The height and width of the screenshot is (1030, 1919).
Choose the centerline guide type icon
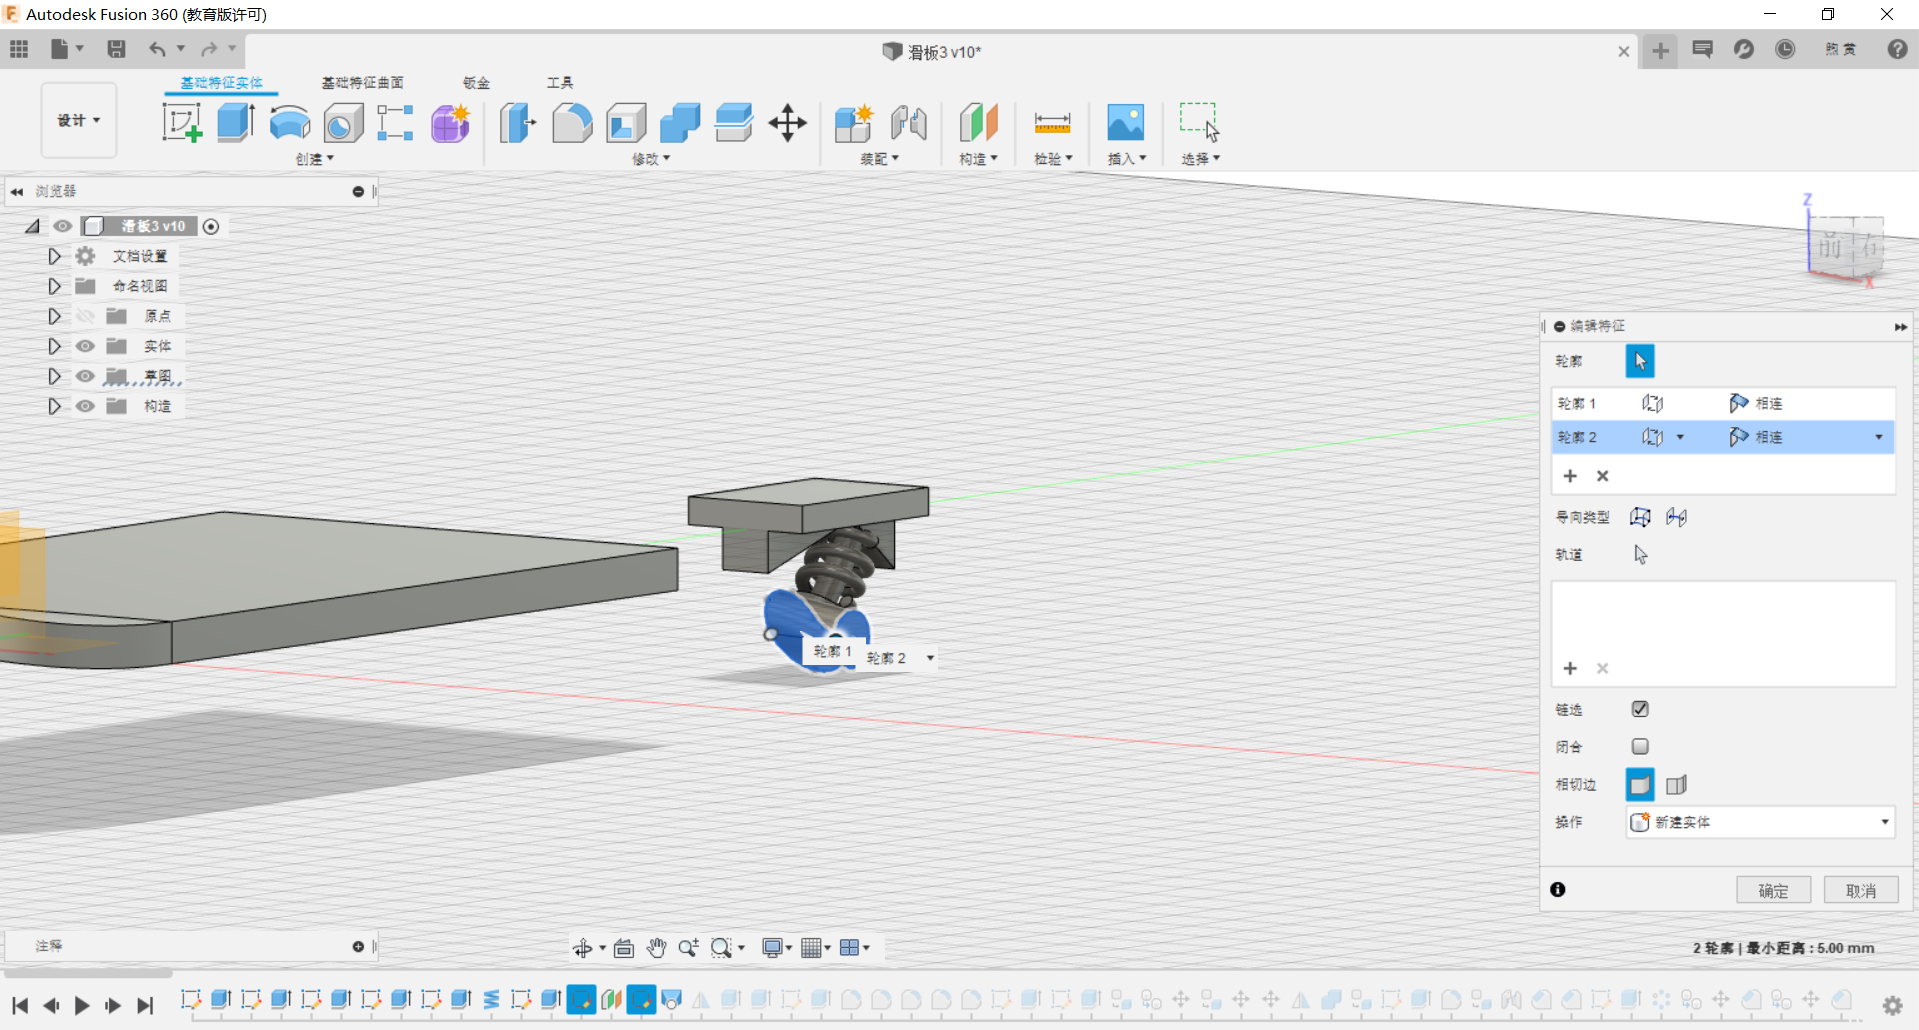tap(1677, 517)
